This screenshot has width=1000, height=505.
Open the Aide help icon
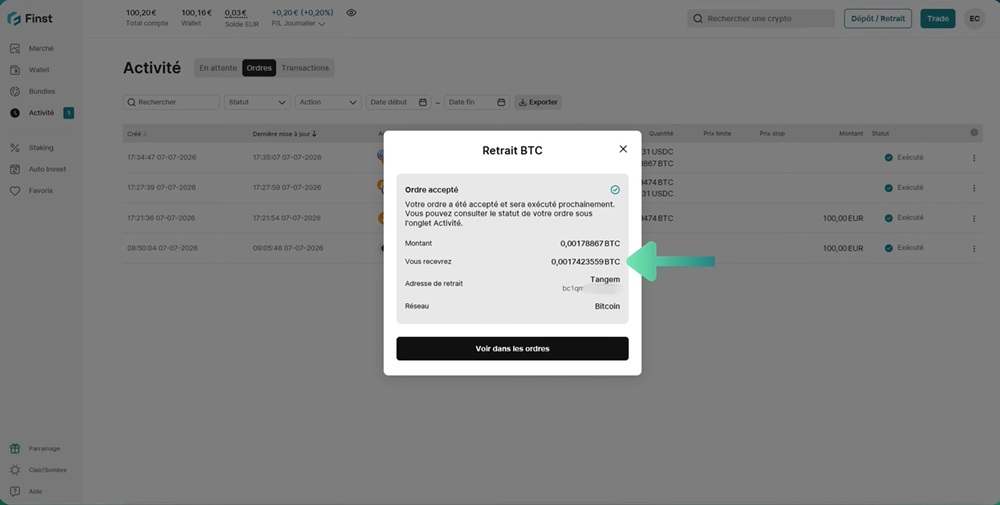15,492
